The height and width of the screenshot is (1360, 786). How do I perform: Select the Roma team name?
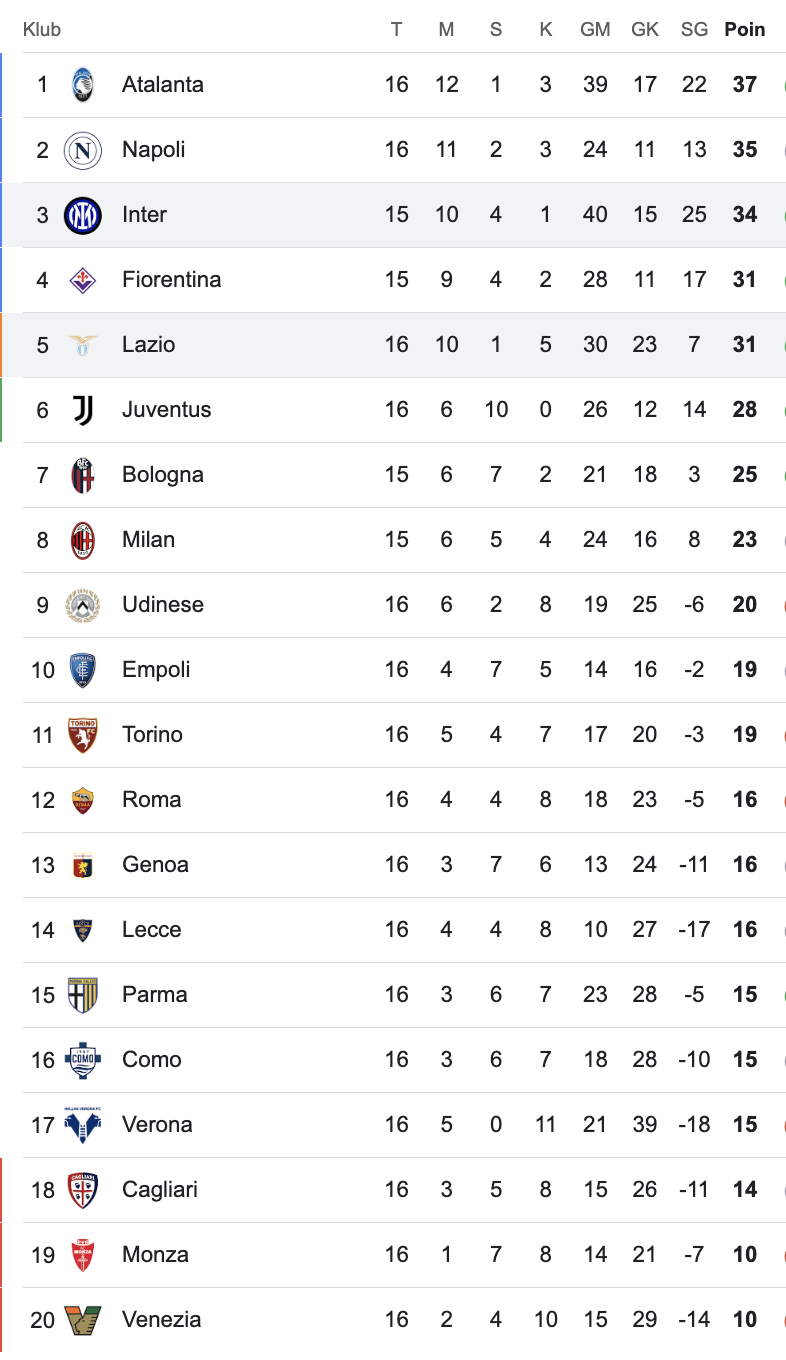coord(151,800)
